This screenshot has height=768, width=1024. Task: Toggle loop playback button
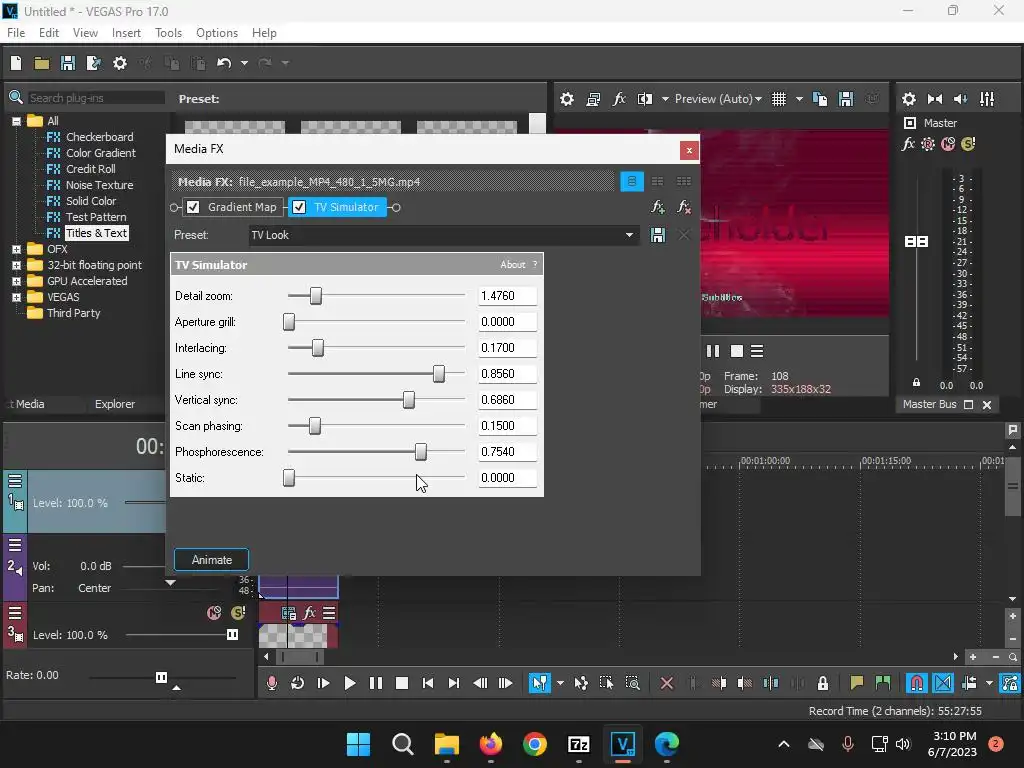click(x=297, y=683)
